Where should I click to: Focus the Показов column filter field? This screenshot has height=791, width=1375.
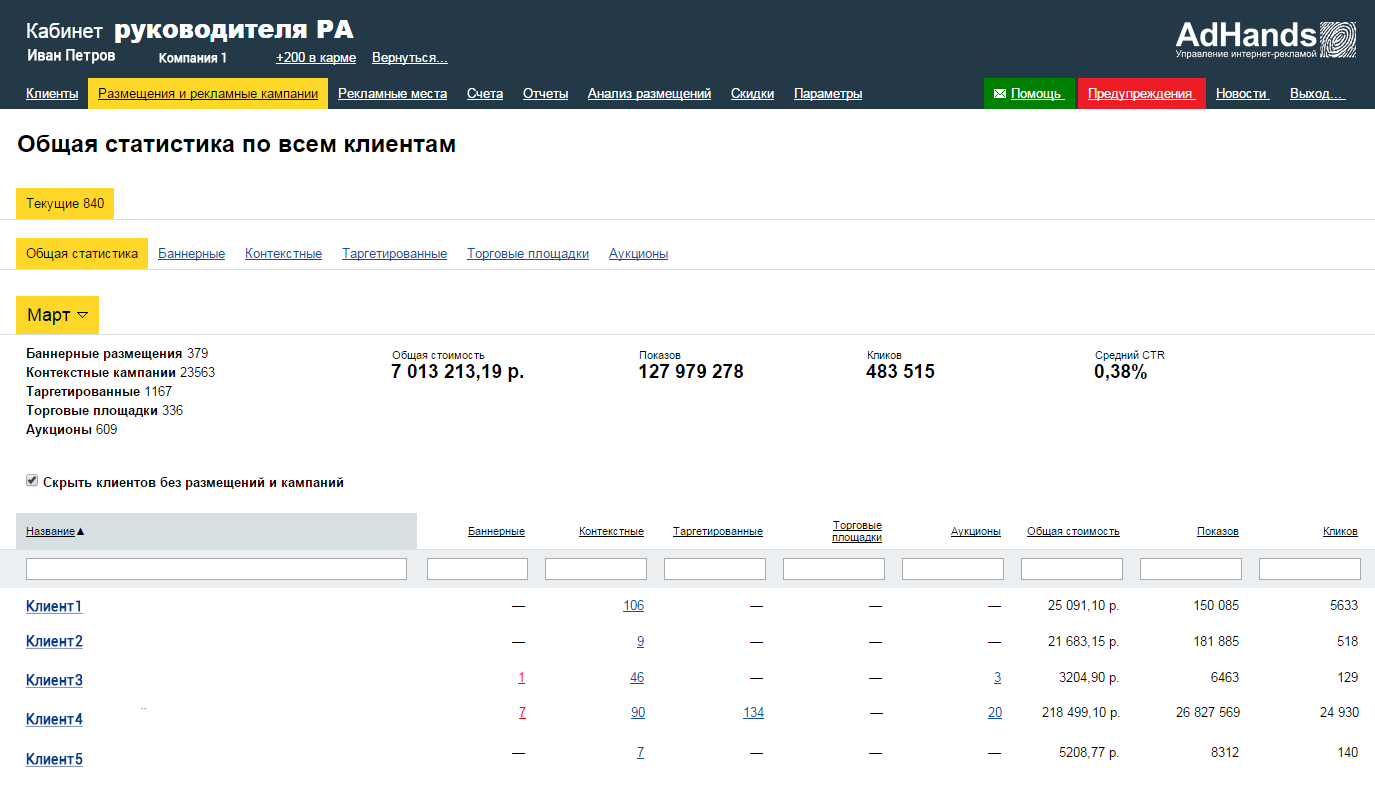pyautogui.click(x=1190, y=569)
